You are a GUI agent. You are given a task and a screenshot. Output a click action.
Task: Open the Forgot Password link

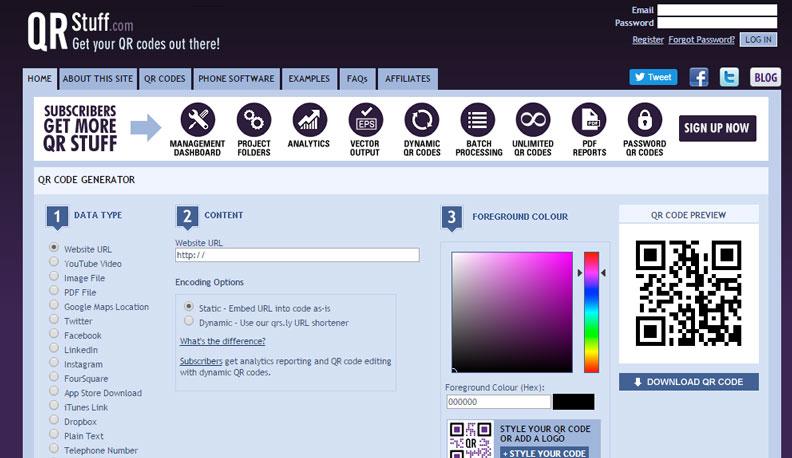pyautogui.click(x=702, y=39)
